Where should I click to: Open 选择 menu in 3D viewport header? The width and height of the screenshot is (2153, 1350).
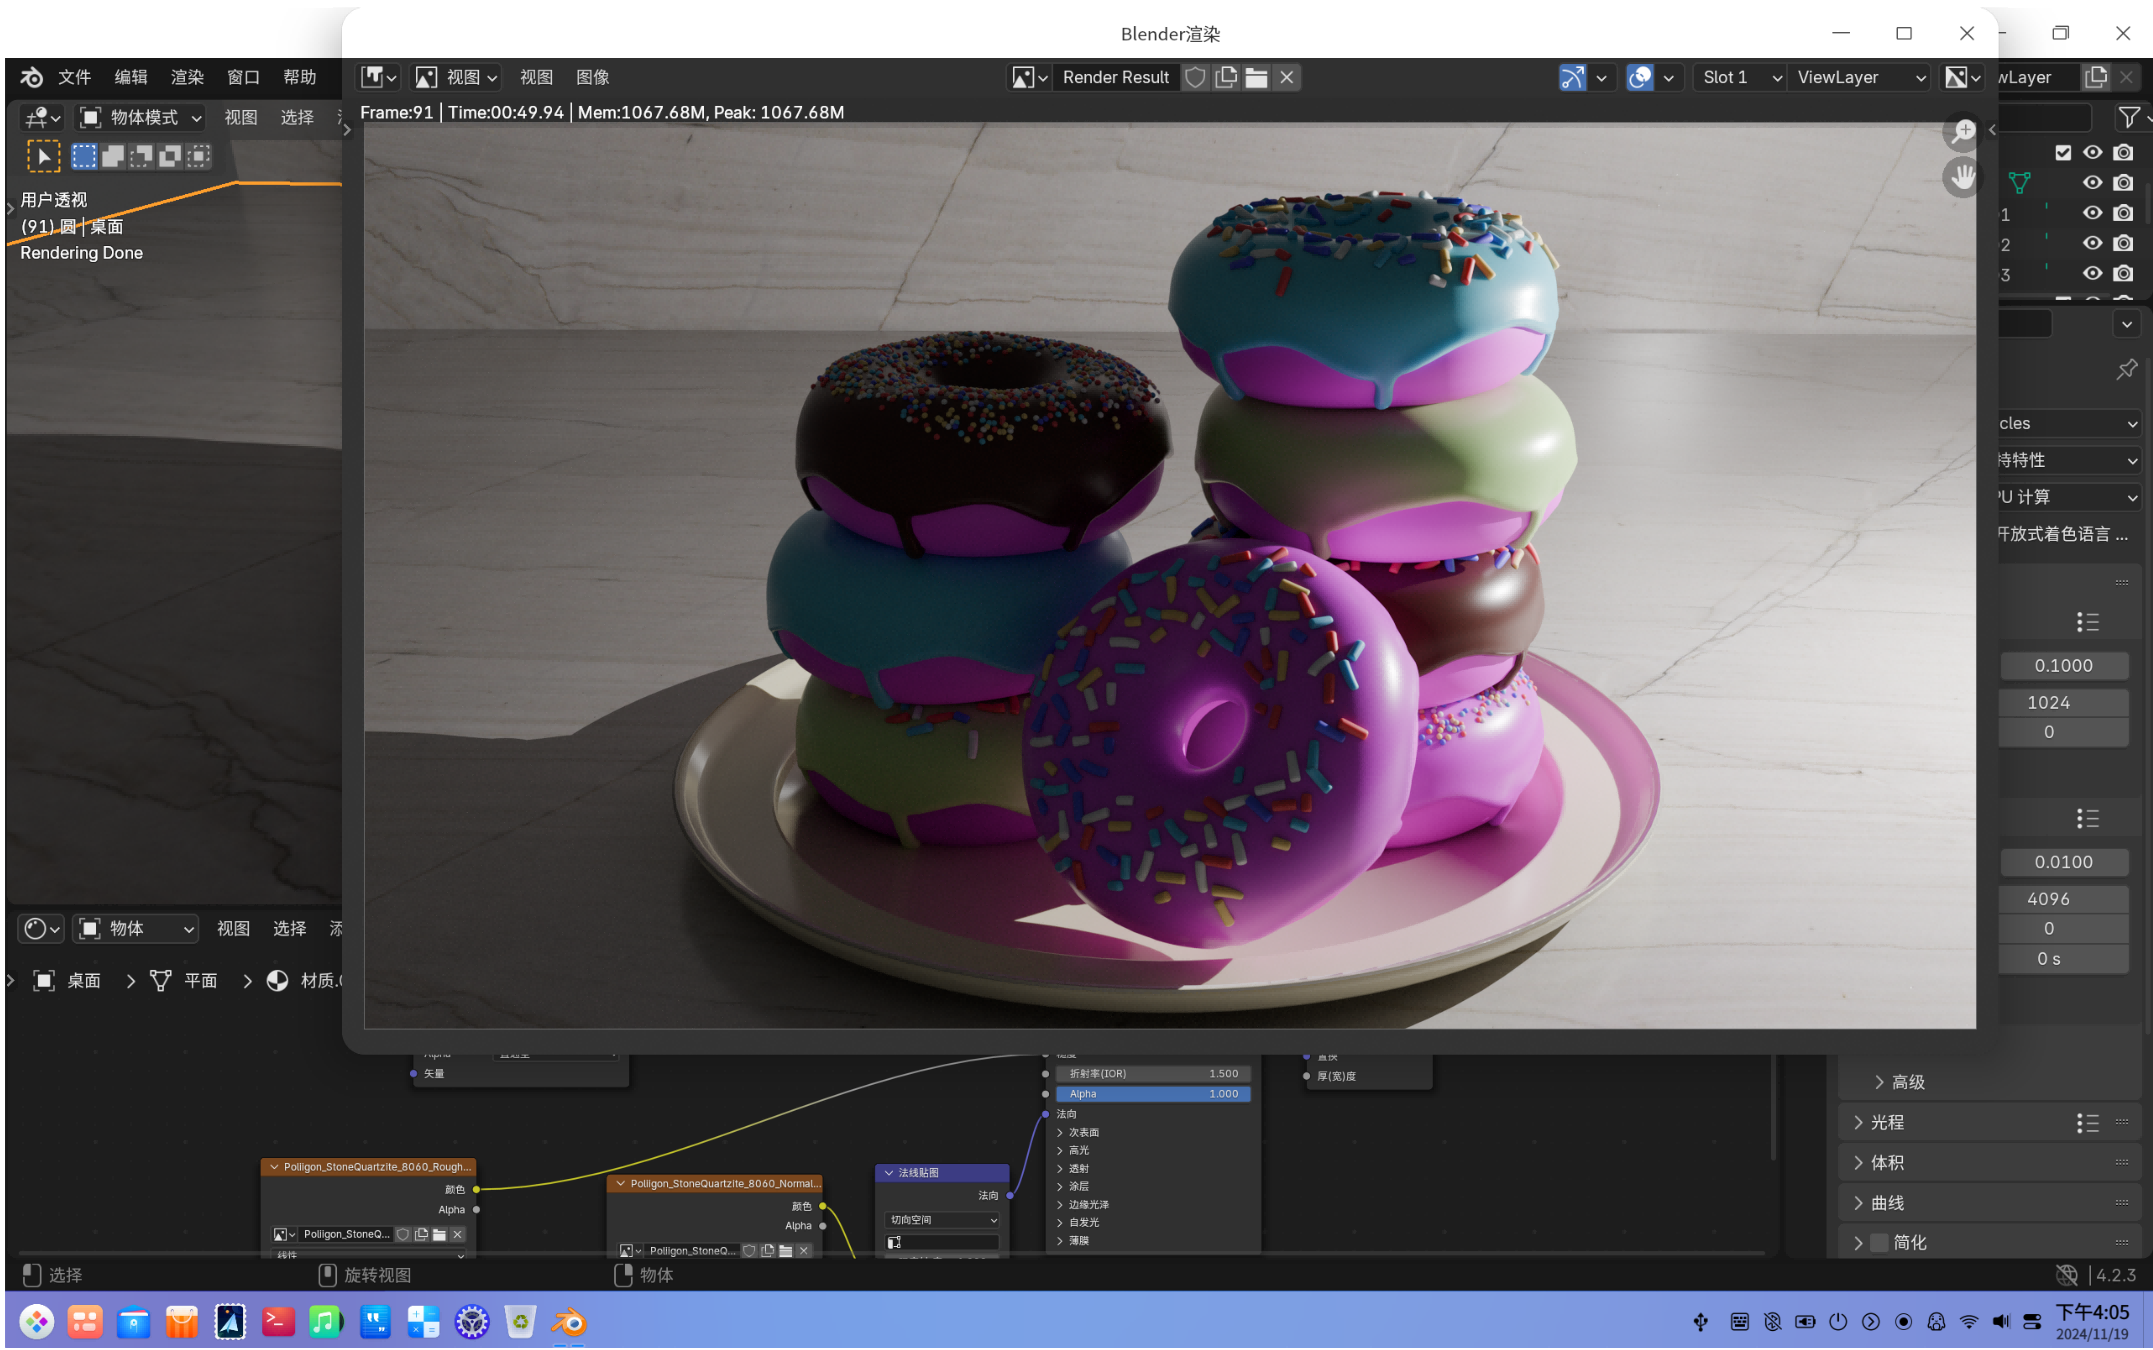[297, 118]
